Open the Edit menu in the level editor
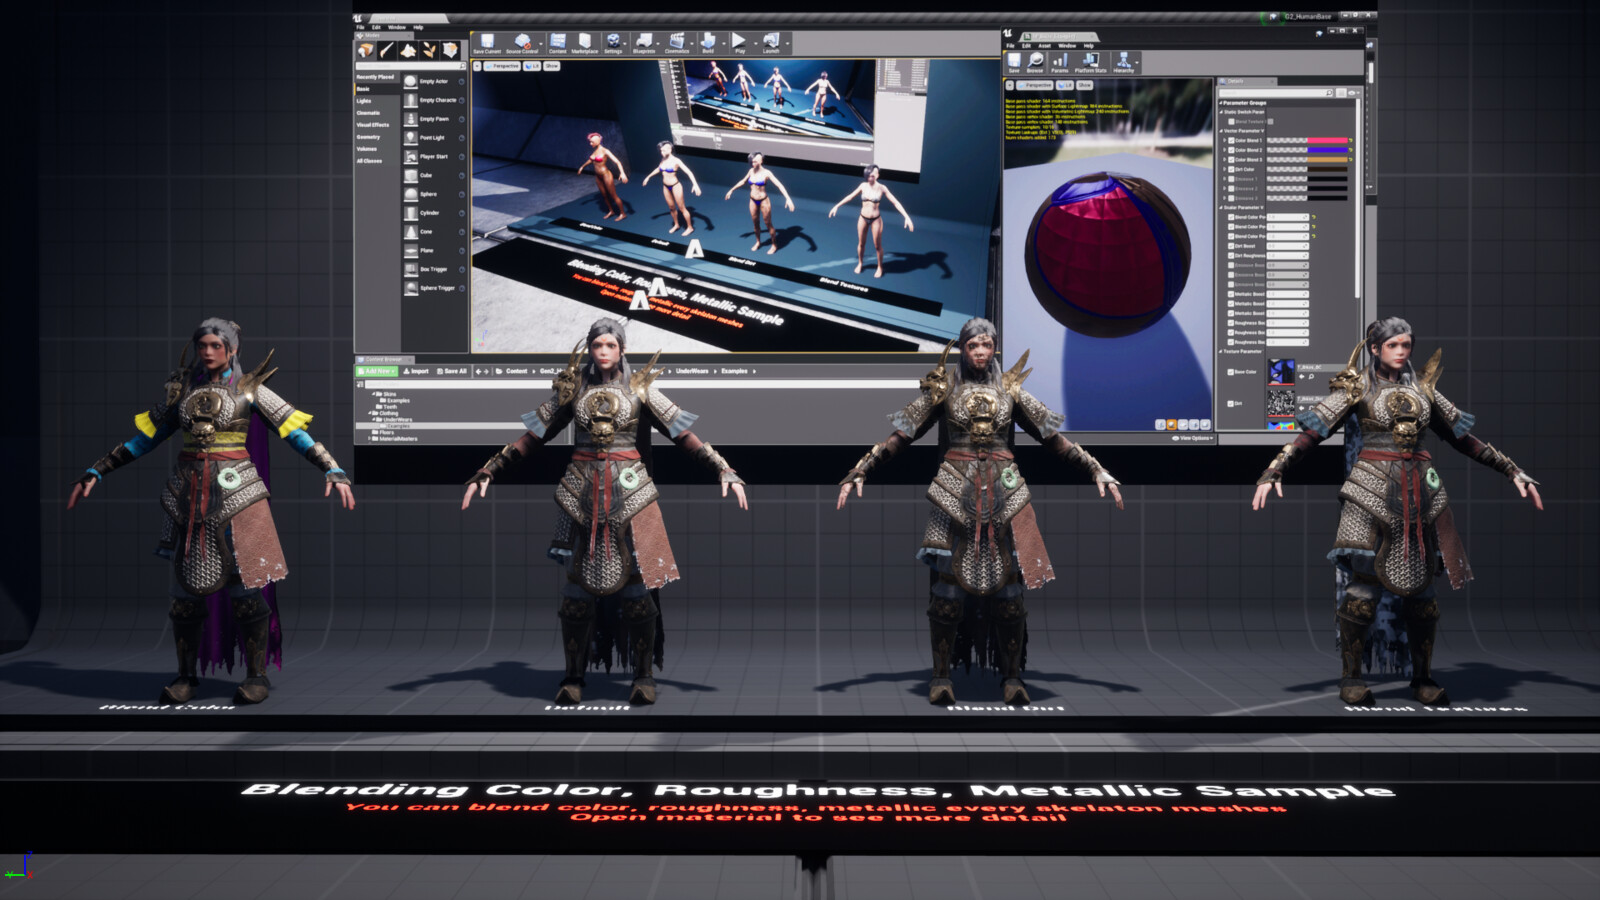 click(376, 27)
